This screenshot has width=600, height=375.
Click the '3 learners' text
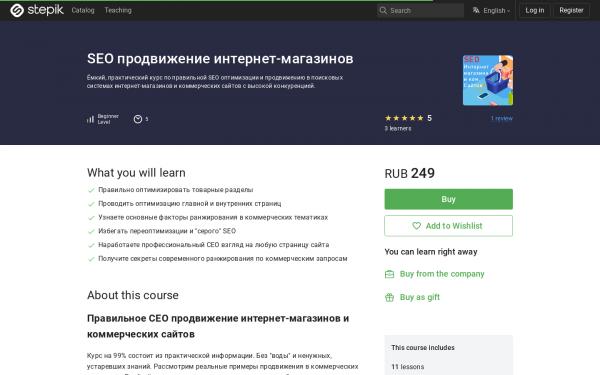398,129
